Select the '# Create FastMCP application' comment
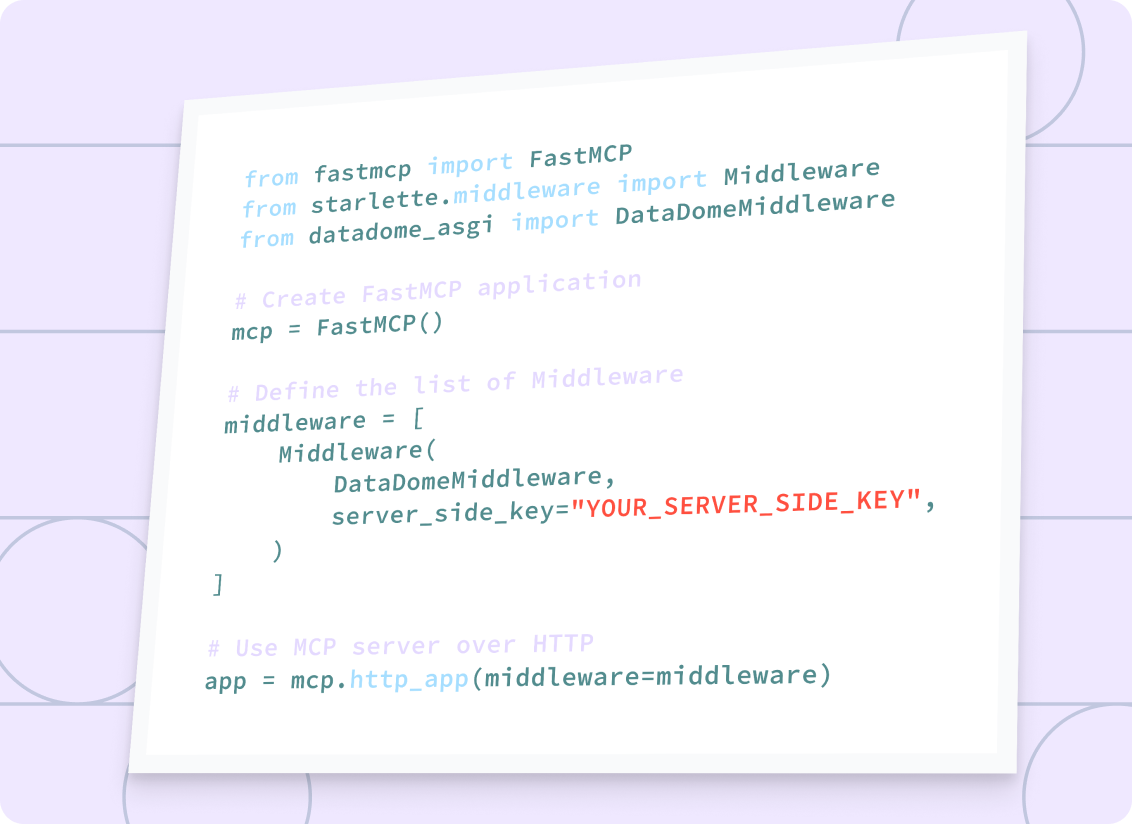Viewport: 1132px width, 824px height. tap(437, 290)
